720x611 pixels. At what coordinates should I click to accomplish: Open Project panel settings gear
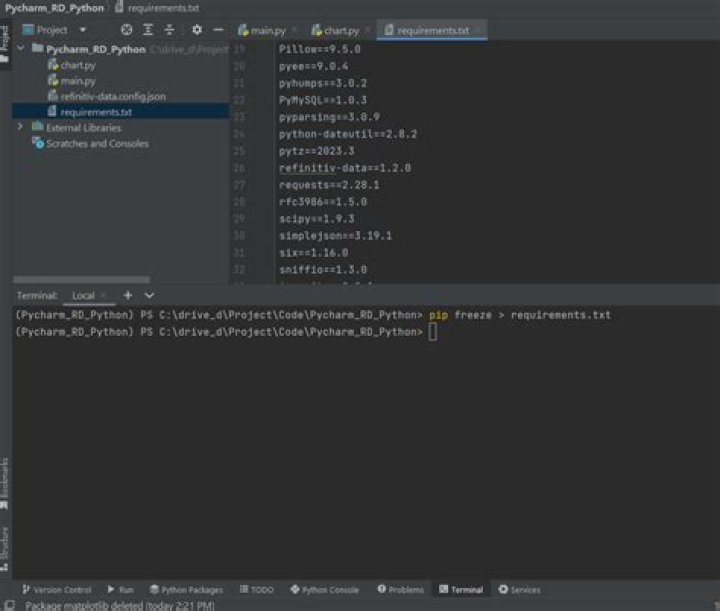click(x=197, y=30)
